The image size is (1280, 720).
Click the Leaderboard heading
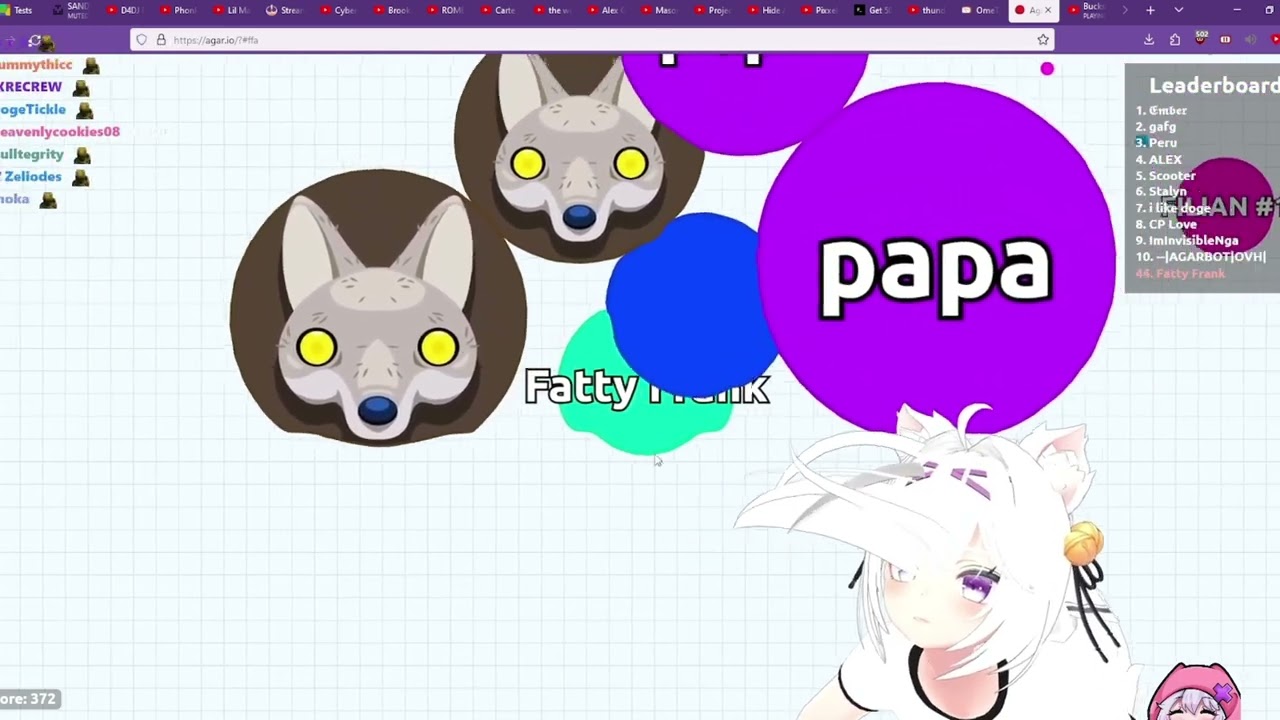[x=1213, y=85]
